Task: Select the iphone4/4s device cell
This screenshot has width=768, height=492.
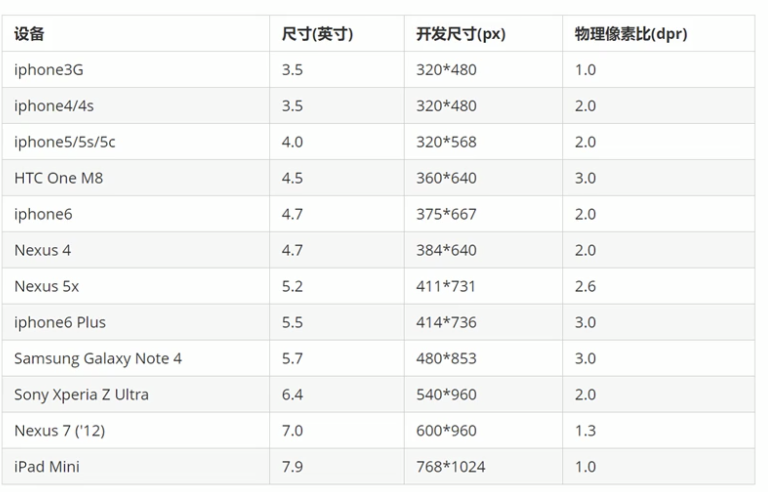Action: (56, 106)
